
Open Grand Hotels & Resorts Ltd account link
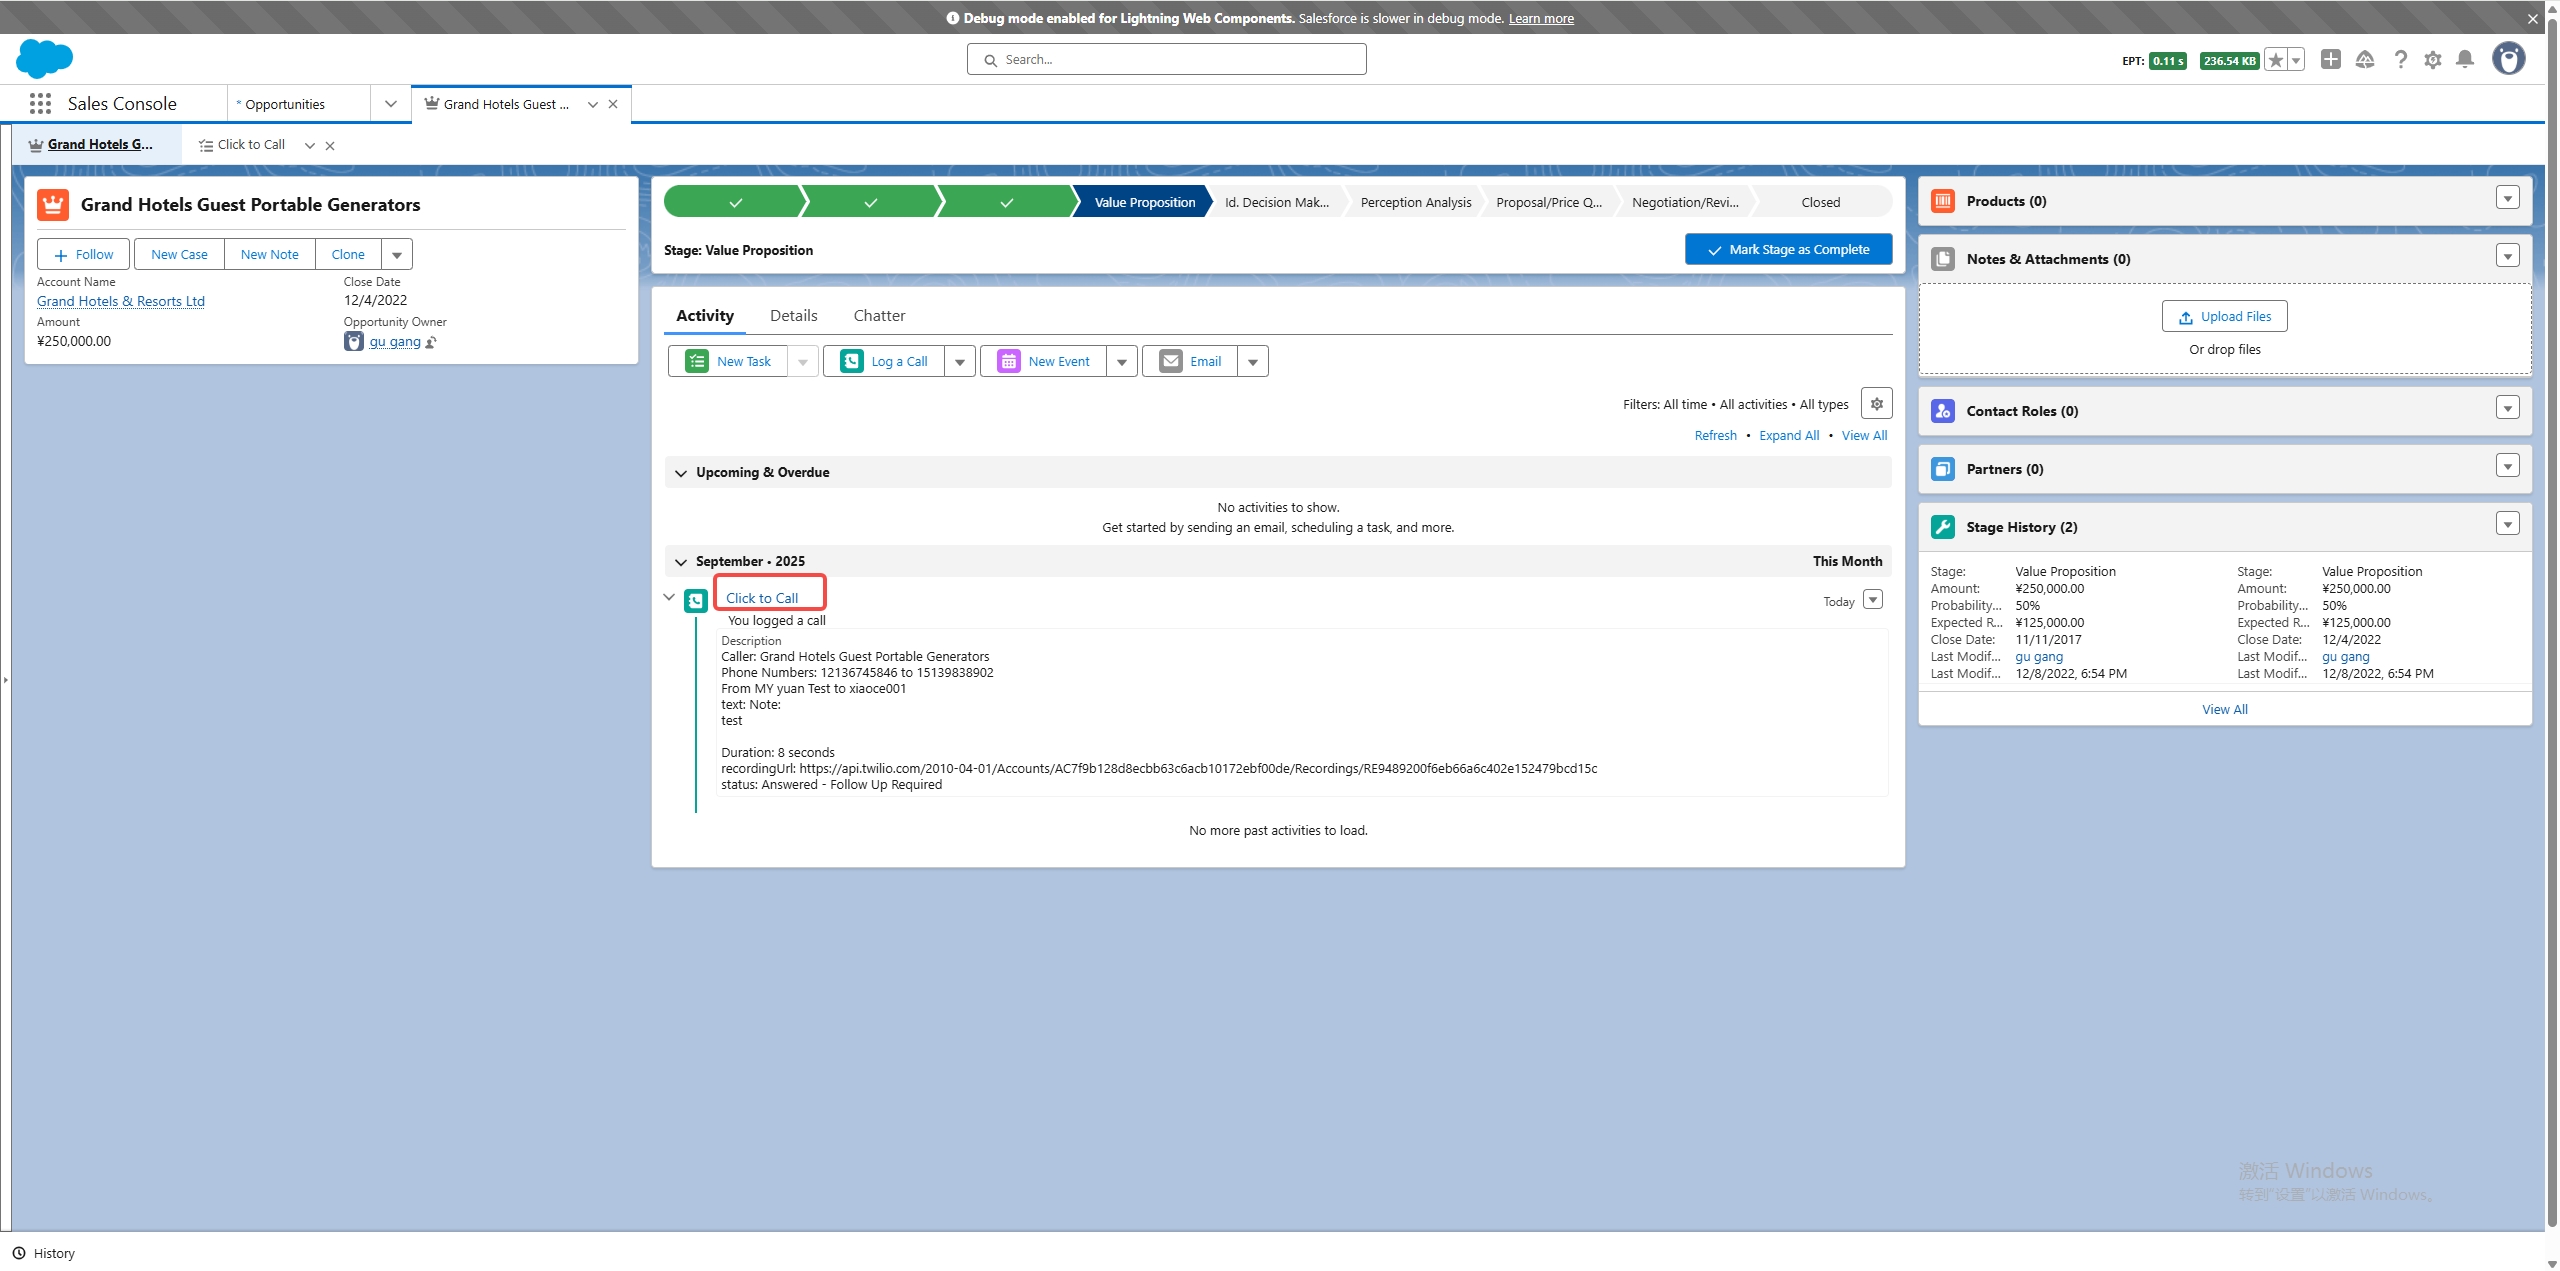[x=121, y=301]
